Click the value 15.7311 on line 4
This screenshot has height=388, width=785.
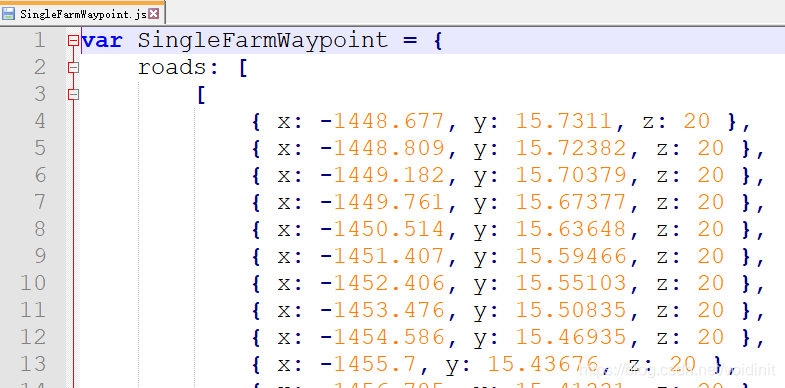[x=564, y=122]
